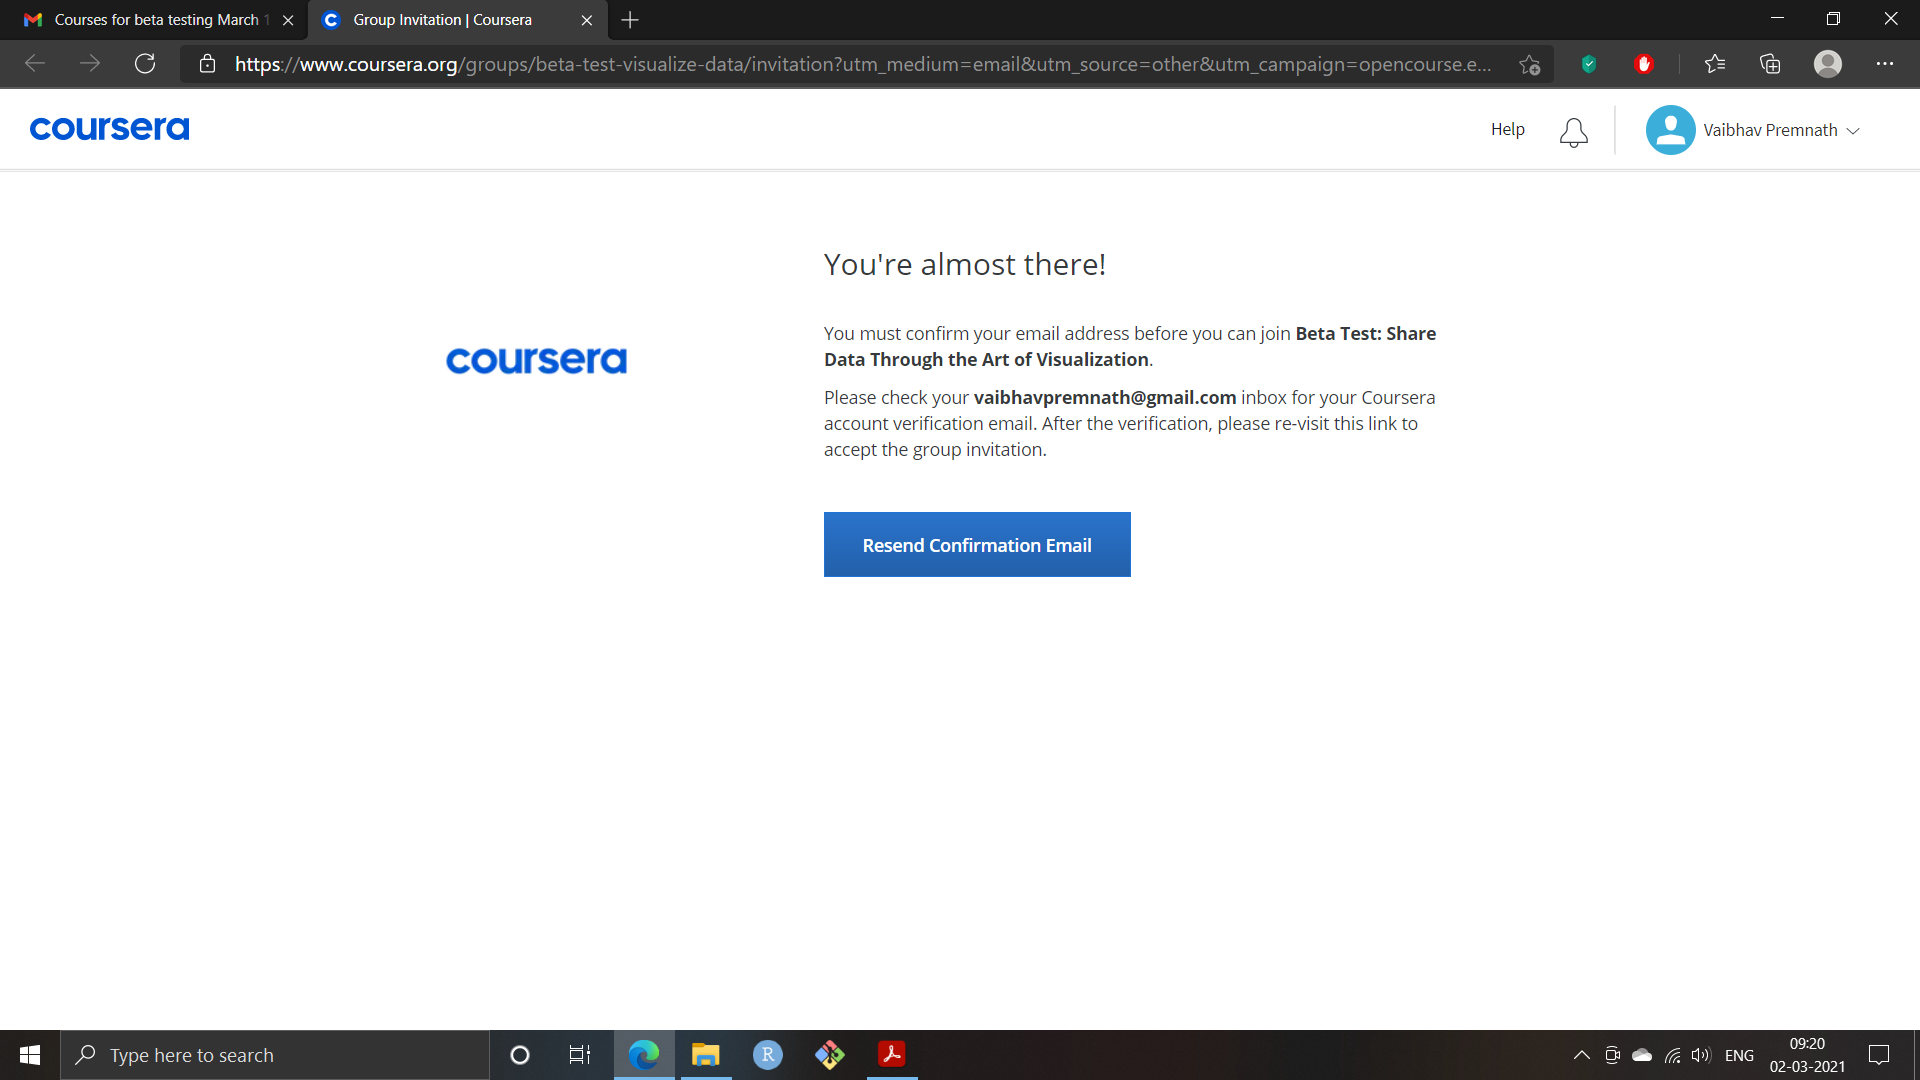This screenshot has height=1080, width=1920.
Task: Show hidden system tray icons
Action: (x=1582, y=1055)
